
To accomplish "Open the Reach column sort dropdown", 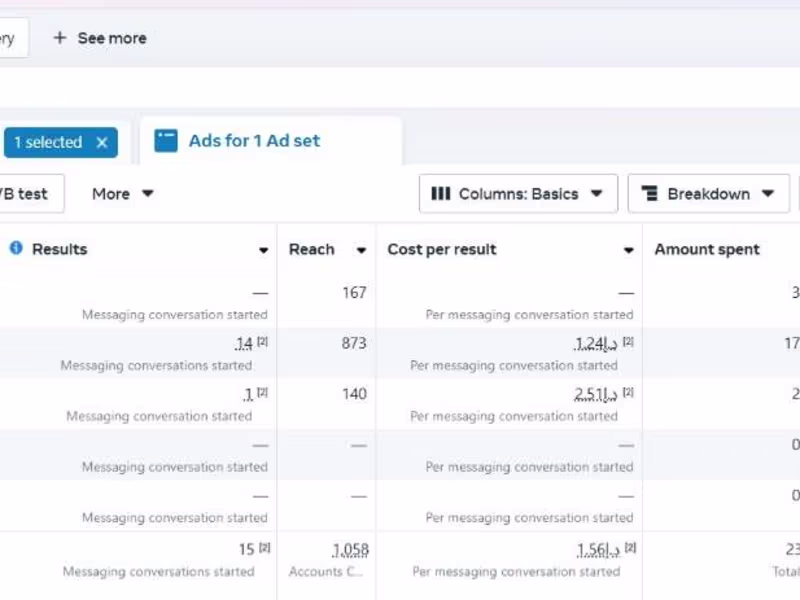I will [360, 250].
